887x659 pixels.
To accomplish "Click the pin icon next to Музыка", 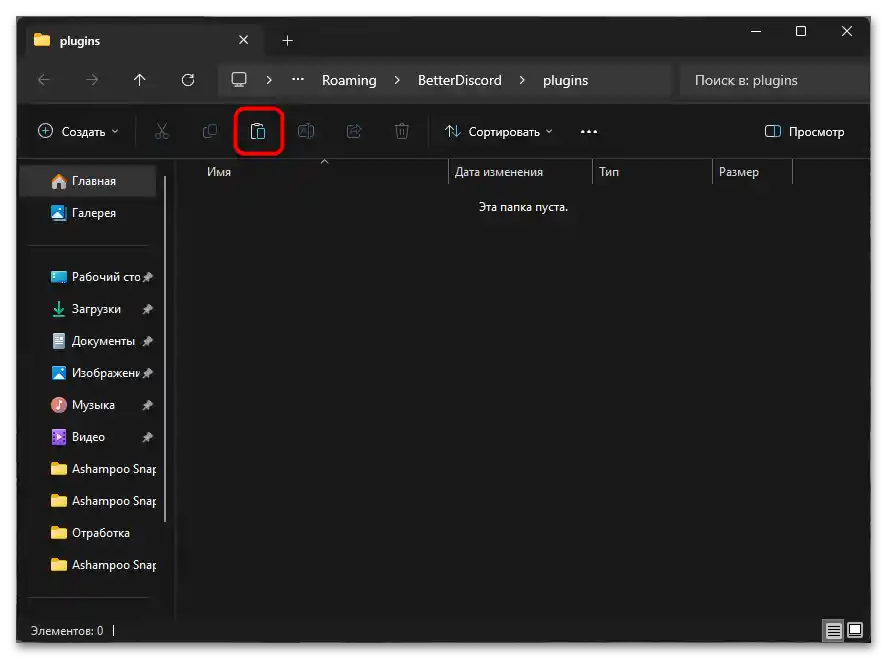I will tap(148, 405).
